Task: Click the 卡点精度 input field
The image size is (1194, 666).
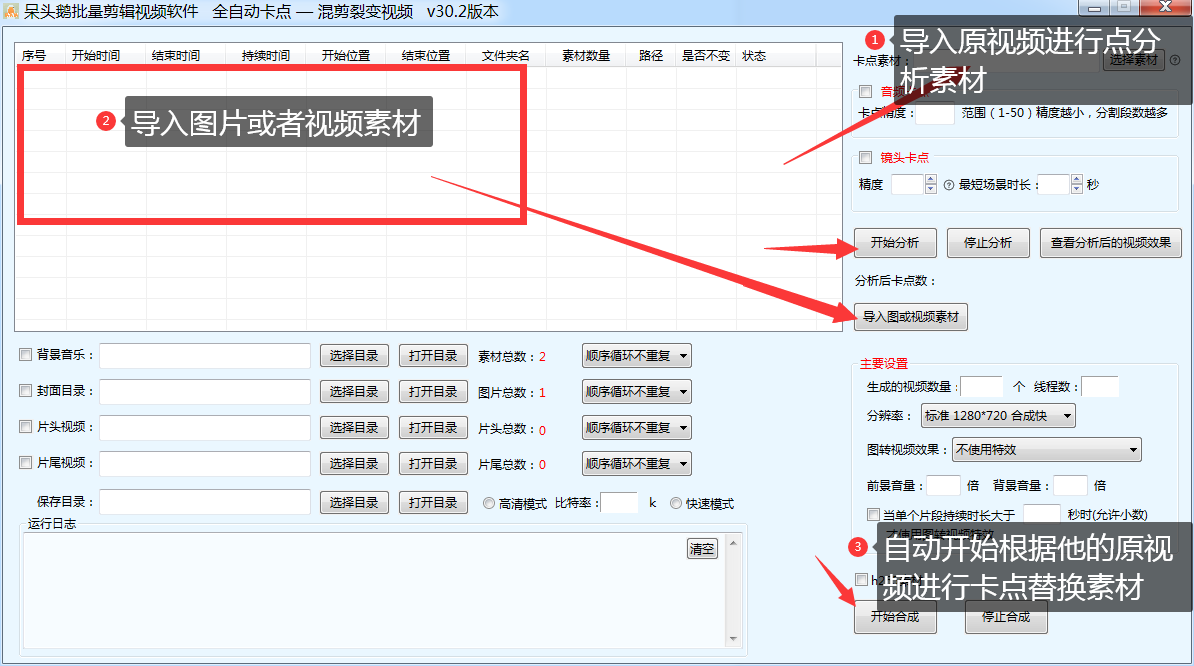Action: click(934, 113)
